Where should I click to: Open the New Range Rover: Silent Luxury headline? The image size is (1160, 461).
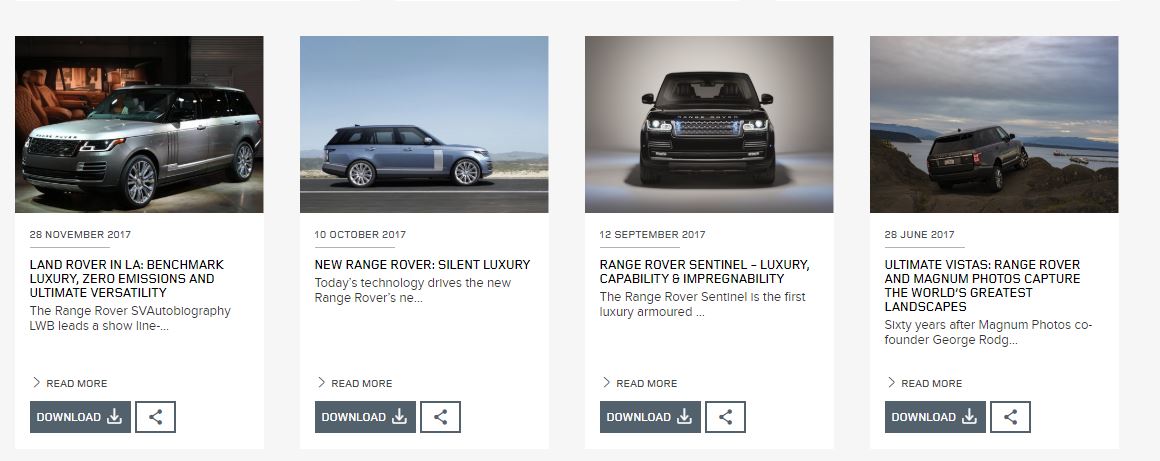pos(422,265)
